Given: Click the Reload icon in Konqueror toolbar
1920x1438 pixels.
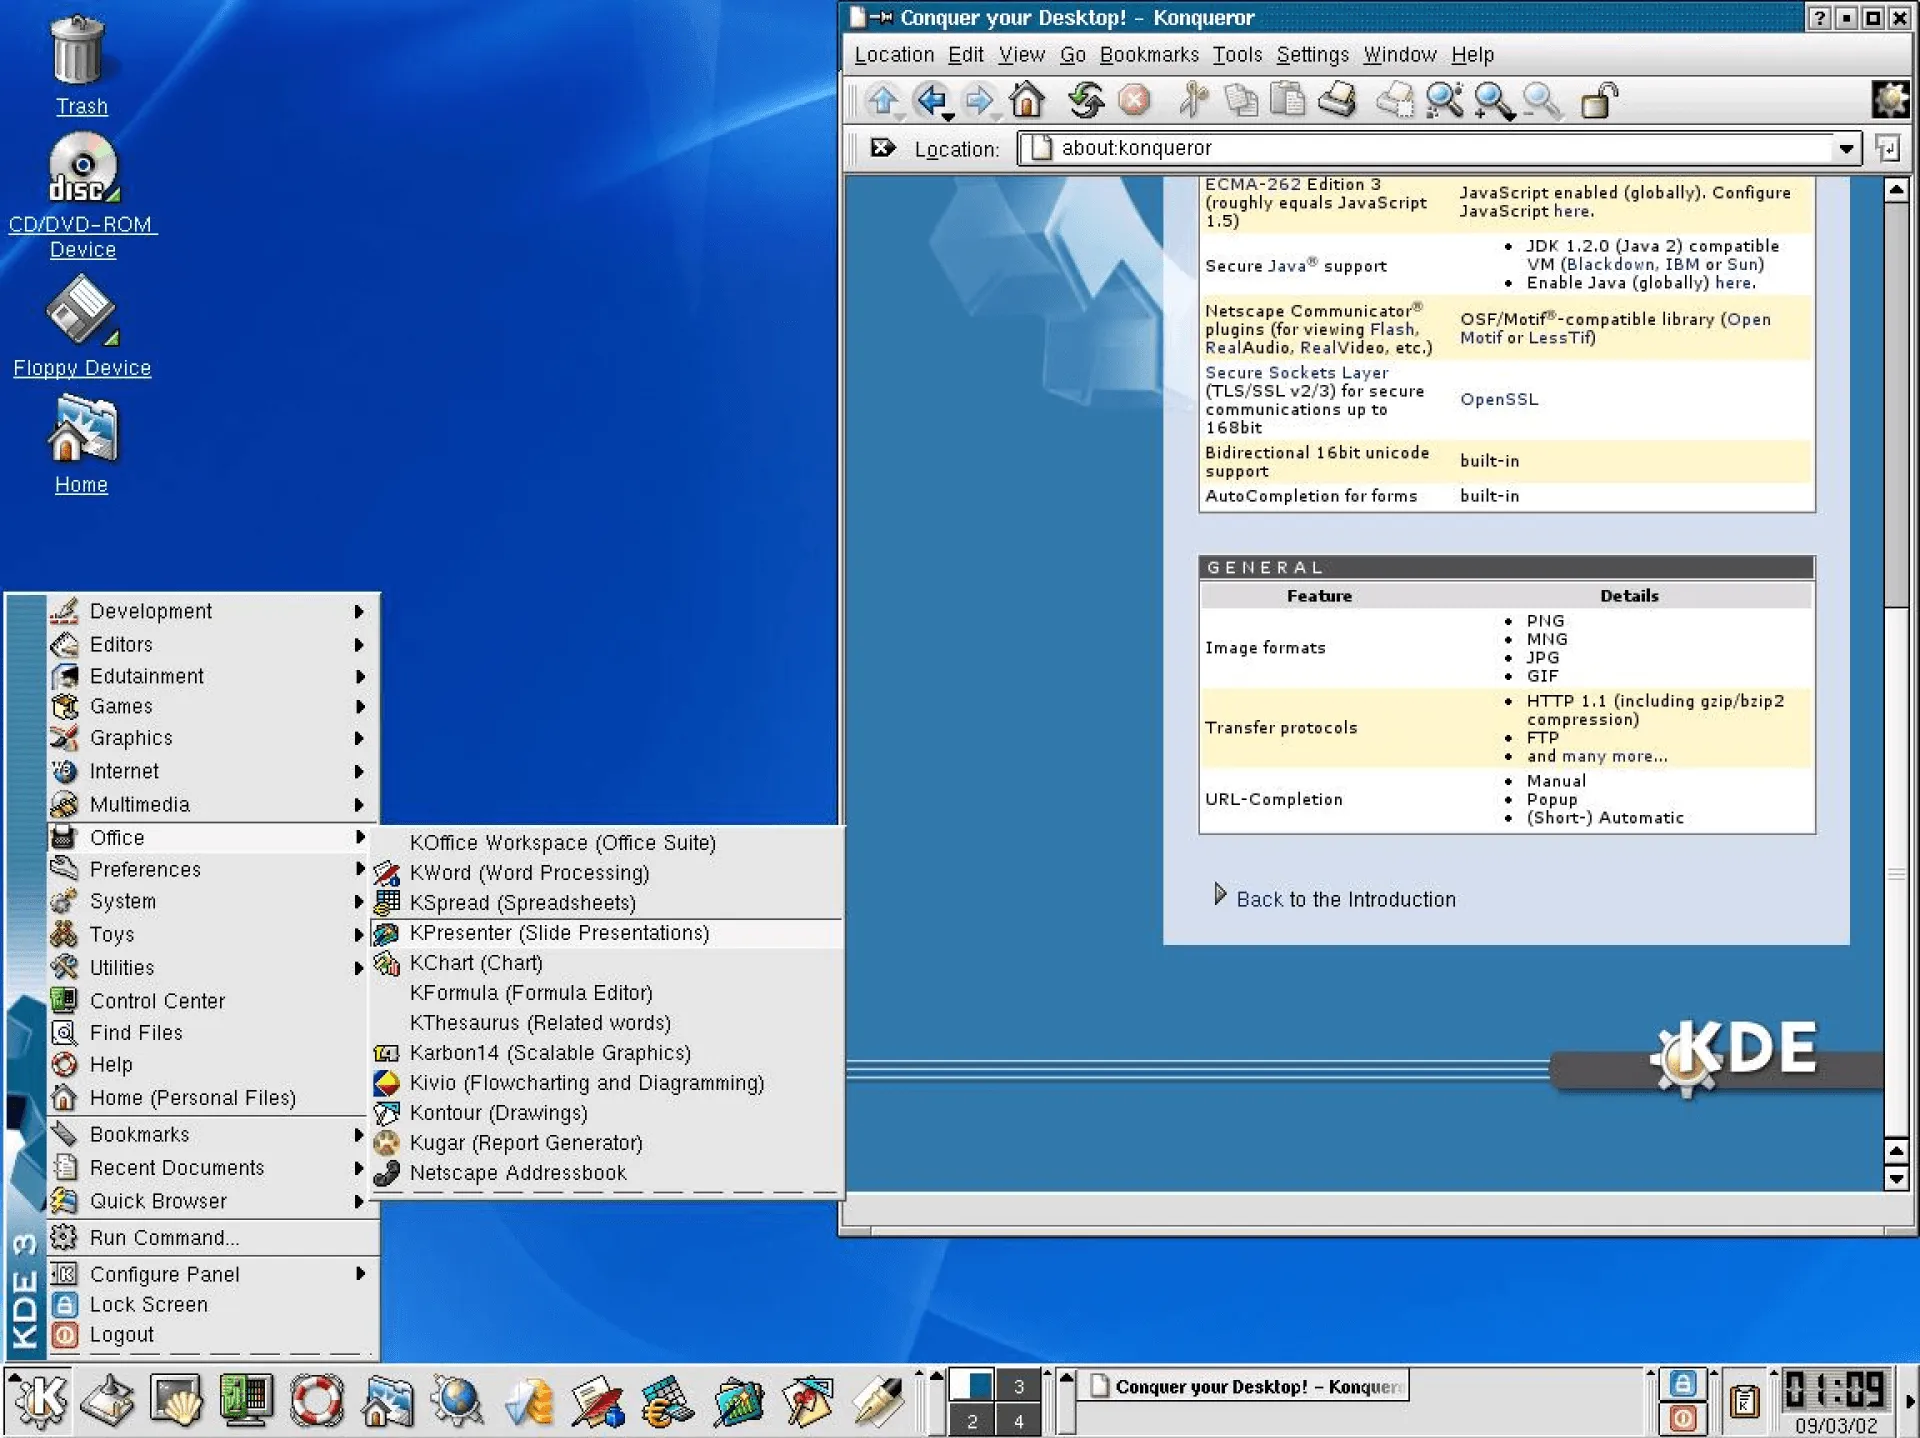Looking at the screenshot, I should tap(1085, 101).
